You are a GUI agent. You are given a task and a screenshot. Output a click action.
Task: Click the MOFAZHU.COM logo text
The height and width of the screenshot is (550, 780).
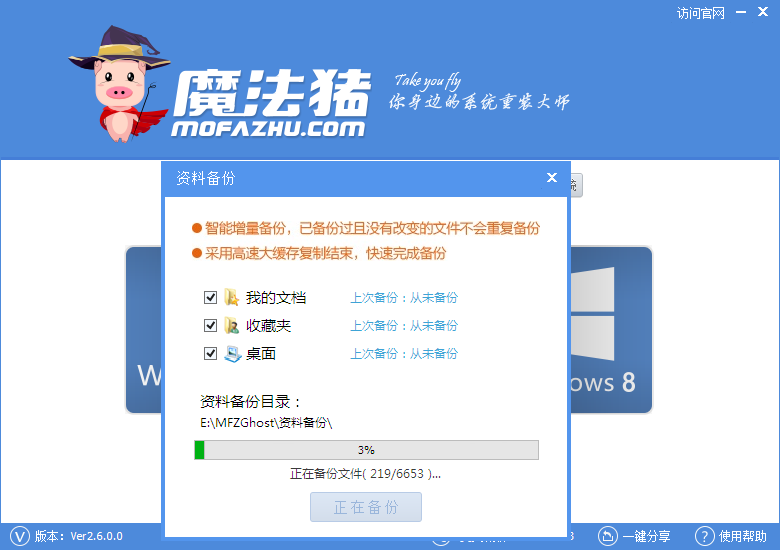click(x=268, y=129)
